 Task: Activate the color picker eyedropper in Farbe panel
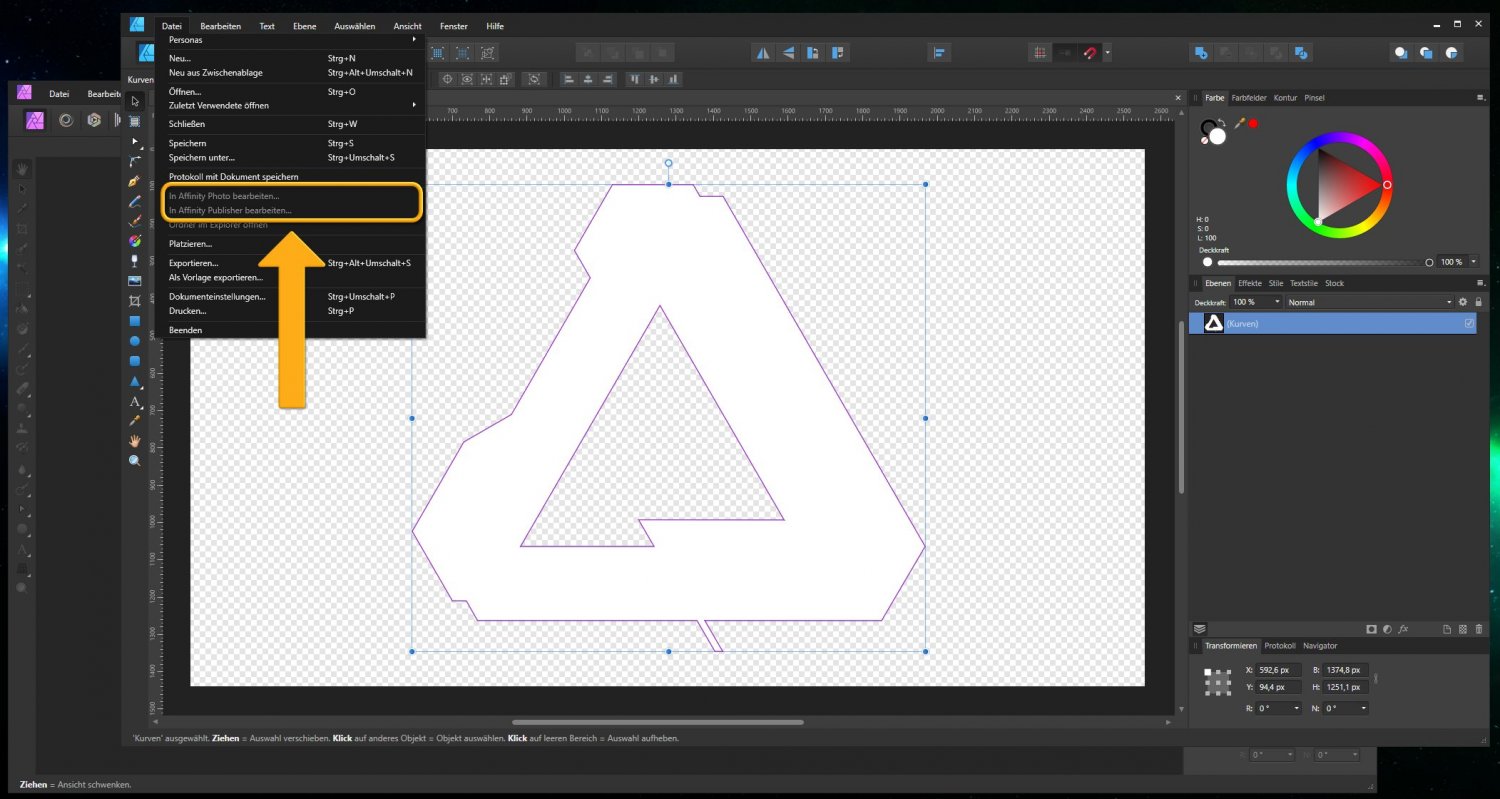pos(1240,123)
